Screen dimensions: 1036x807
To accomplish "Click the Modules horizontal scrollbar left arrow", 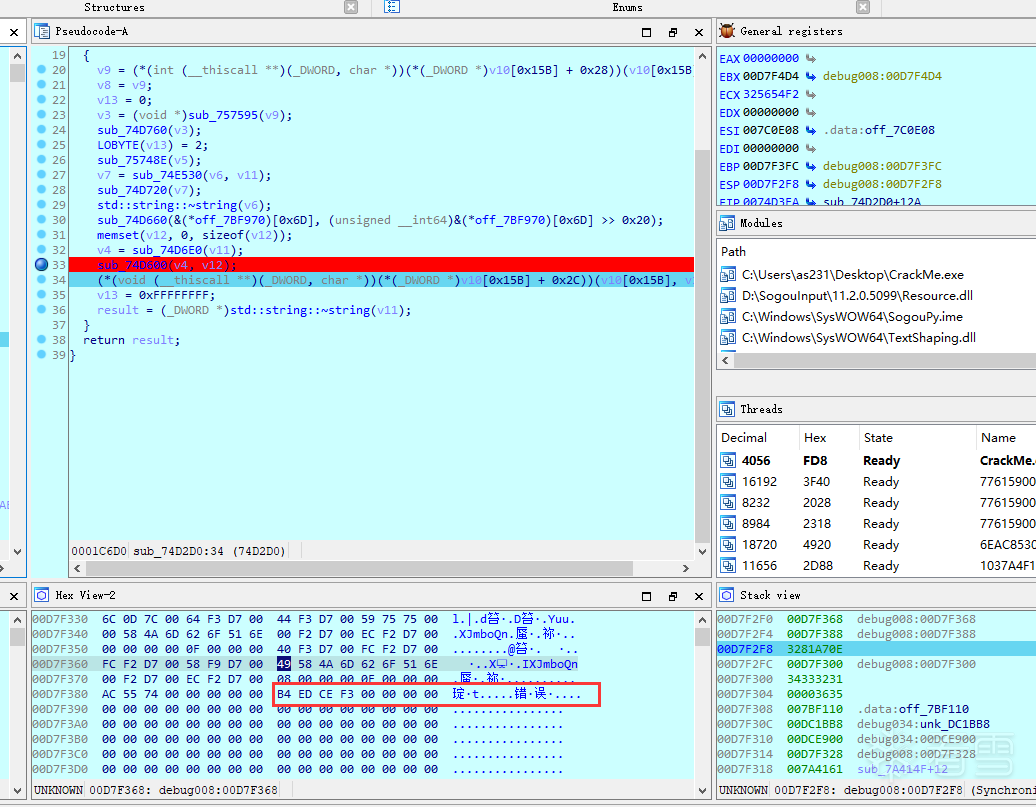I will tap(725, 361).
